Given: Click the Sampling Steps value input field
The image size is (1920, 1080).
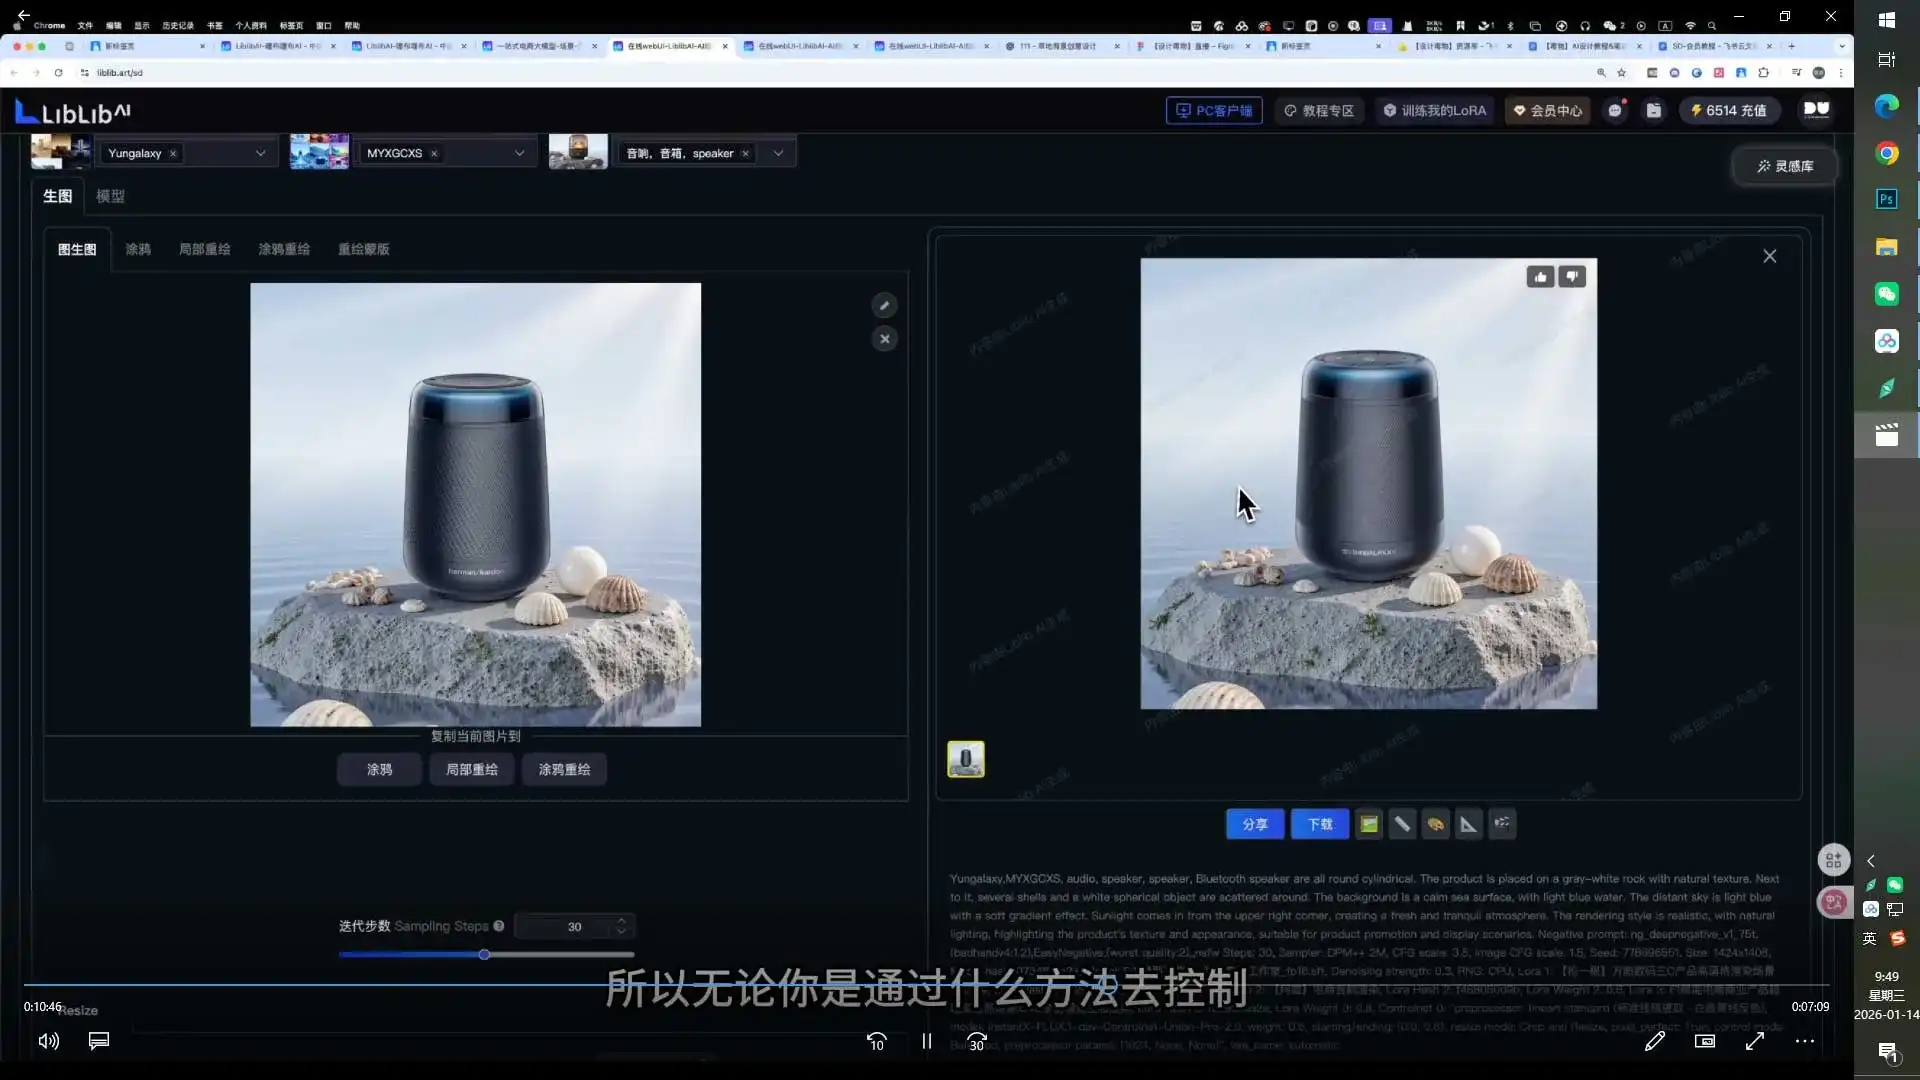Looking at the screenshot, I should 573,926.
